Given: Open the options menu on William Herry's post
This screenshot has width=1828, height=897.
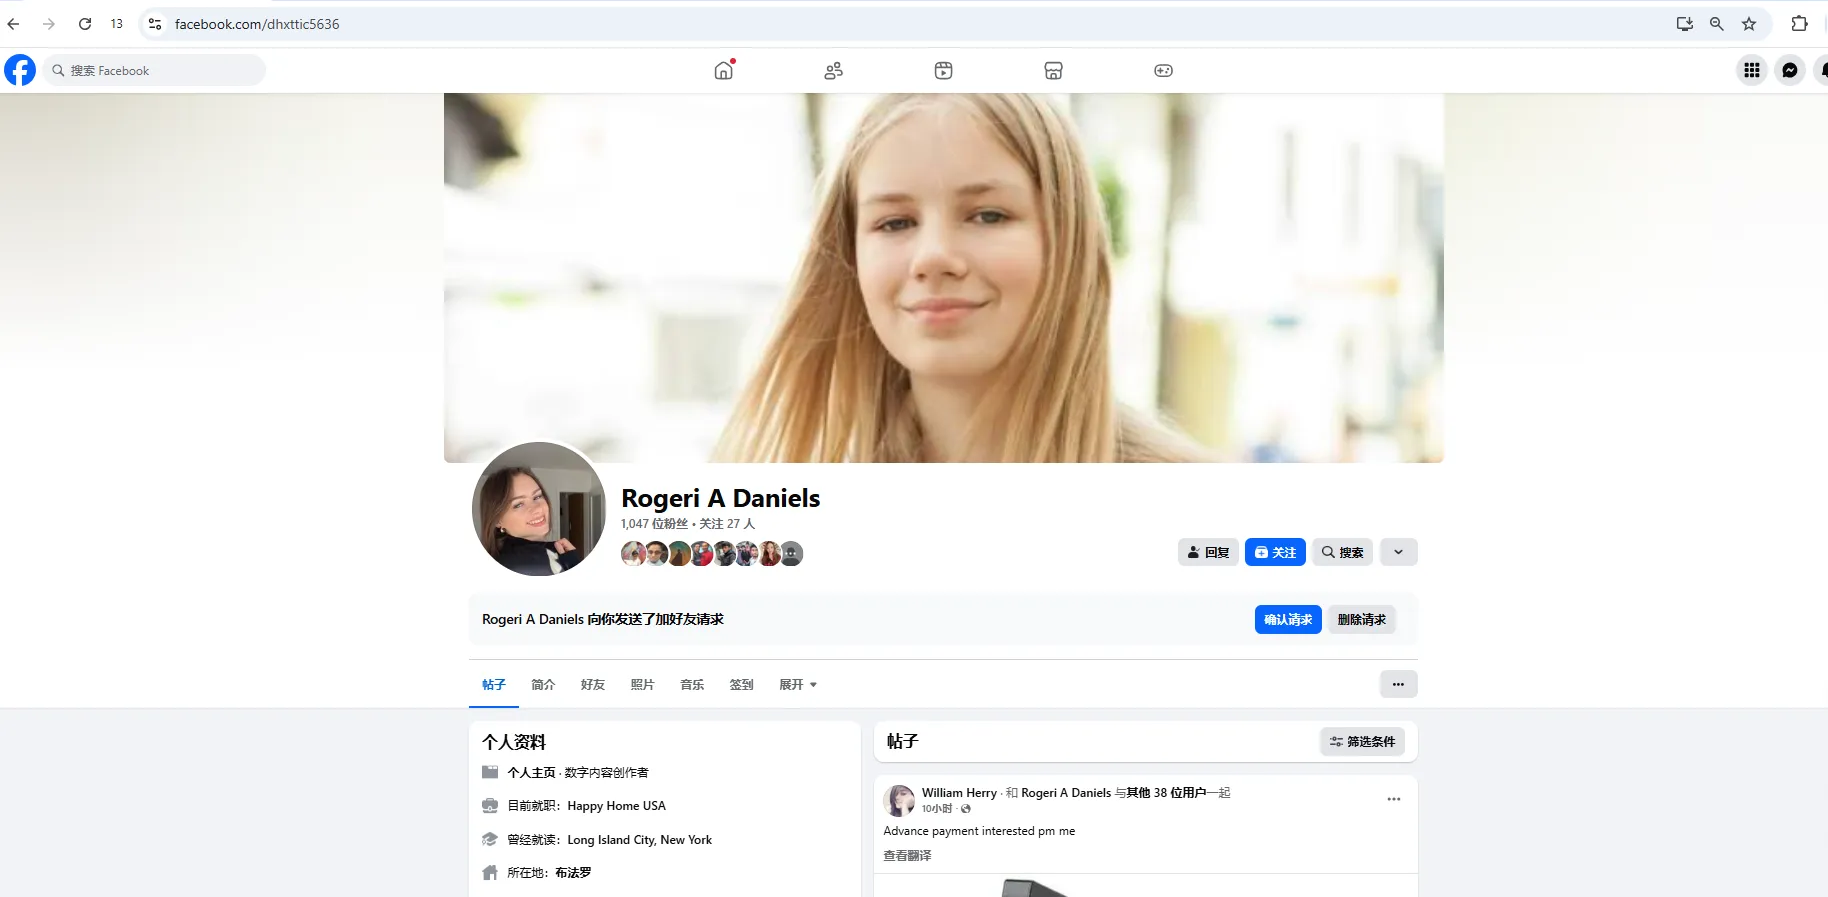Looking at the screenshot, I should point(1394,799).
